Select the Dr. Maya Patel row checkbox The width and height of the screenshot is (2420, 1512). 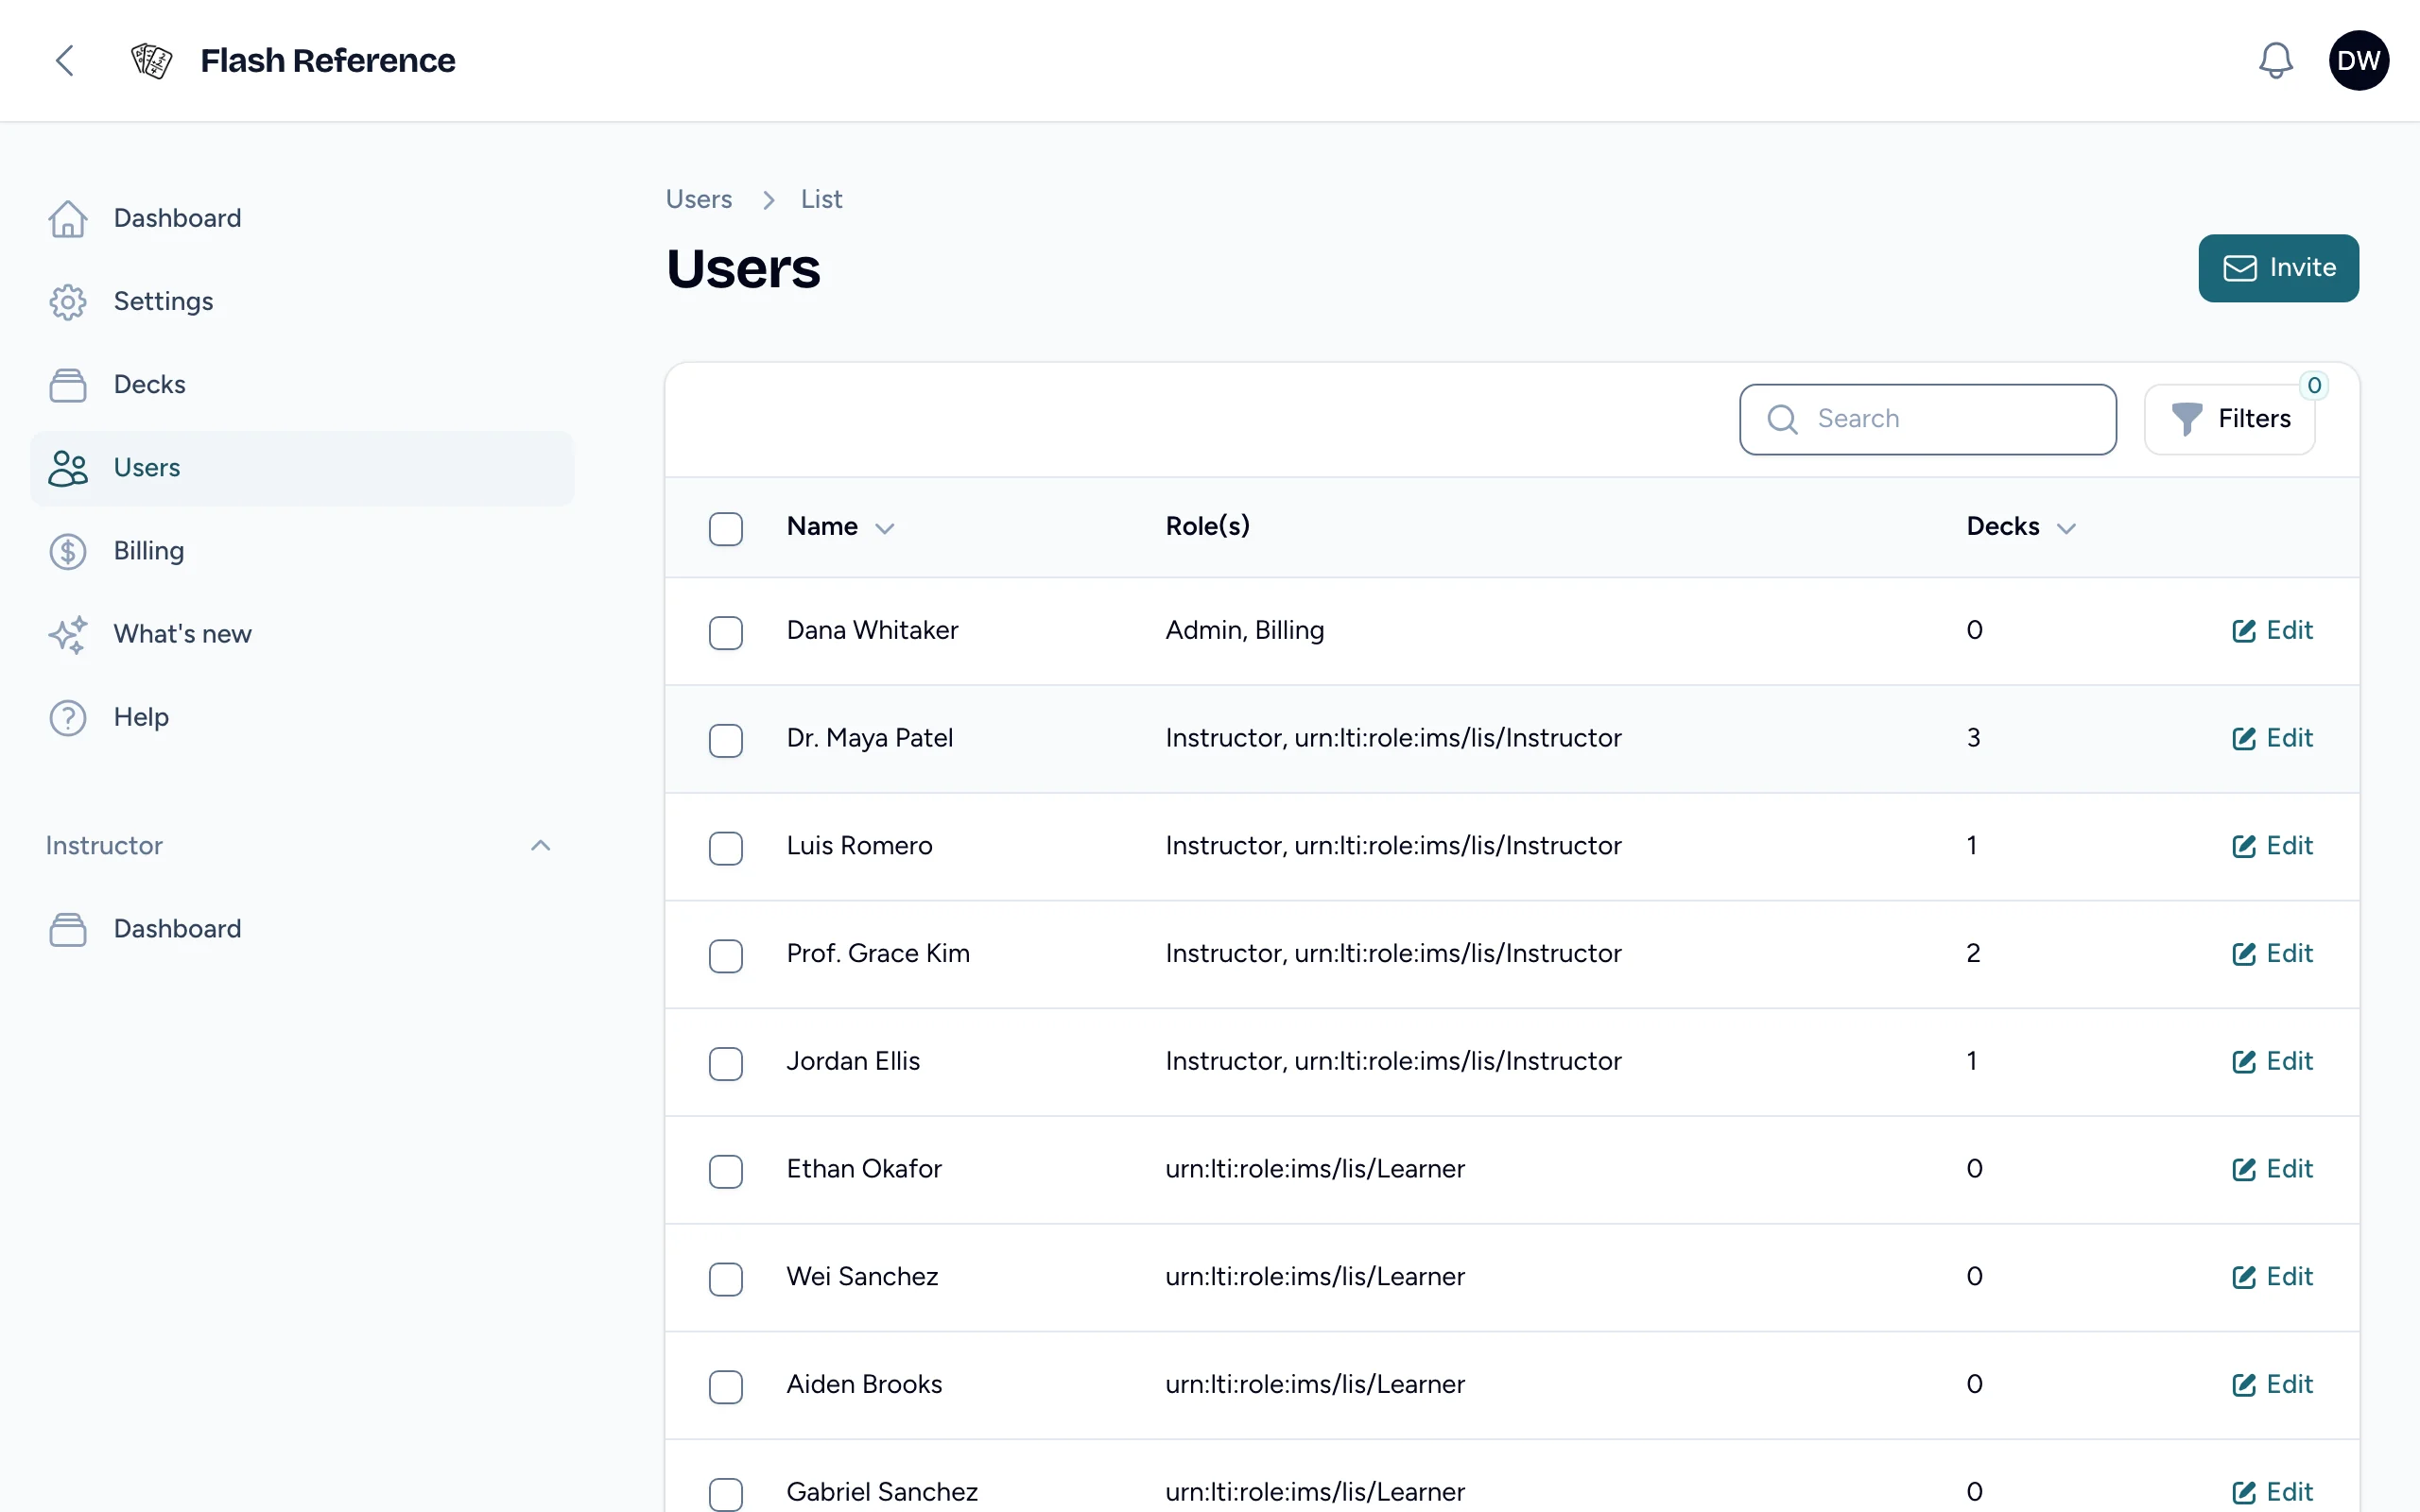(x=726, y=740)
